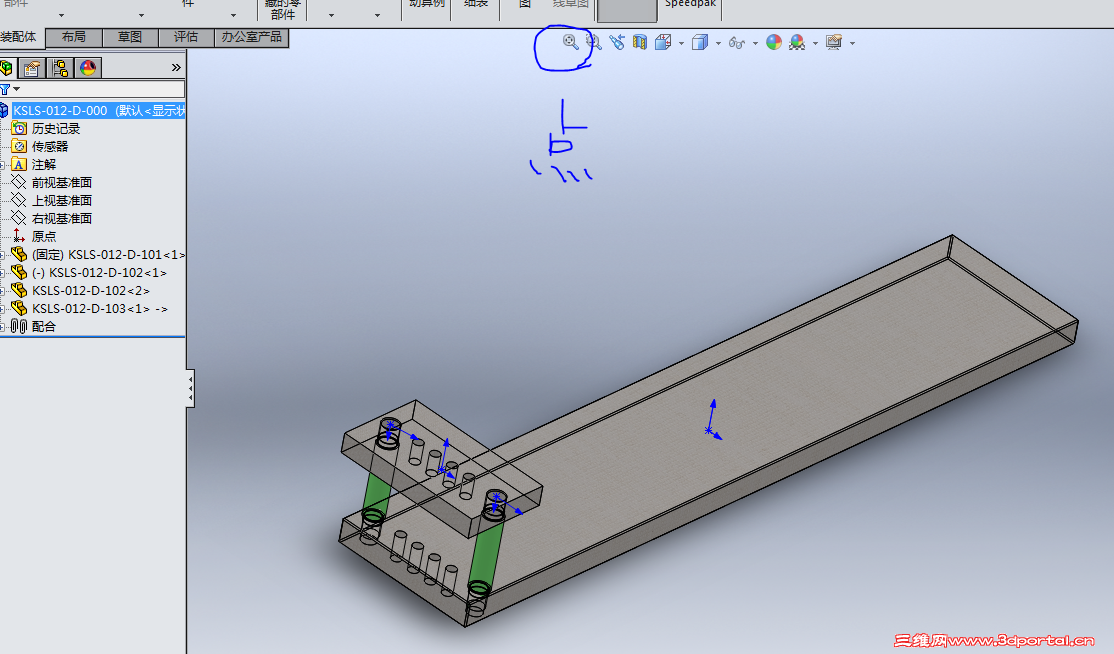
Task: Select the 原点 origin item
Action: click(43, 236)
